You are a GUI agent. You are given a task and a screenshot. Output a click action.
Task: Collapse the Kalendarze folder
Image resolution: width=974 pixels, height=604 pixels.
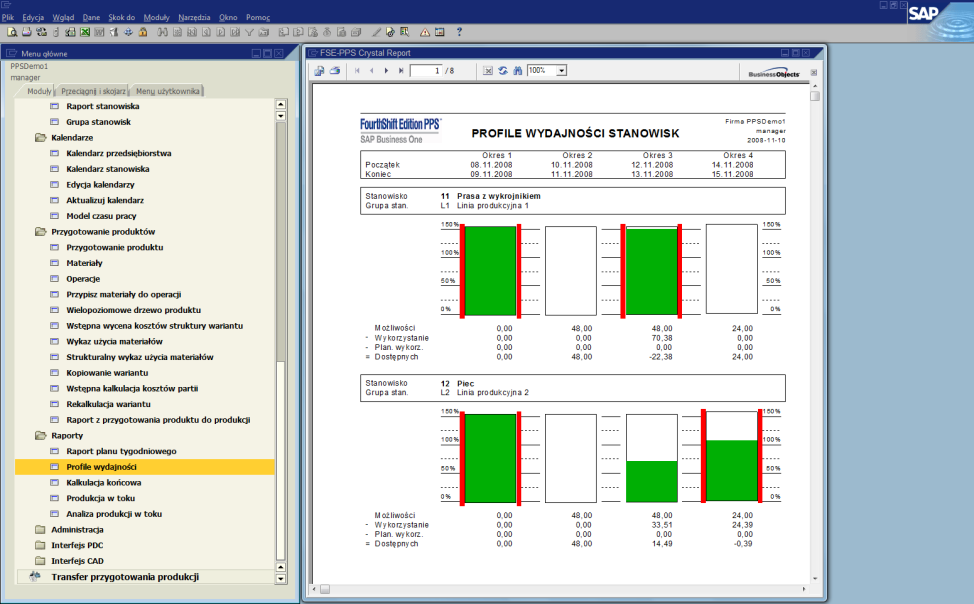(41, 137)
